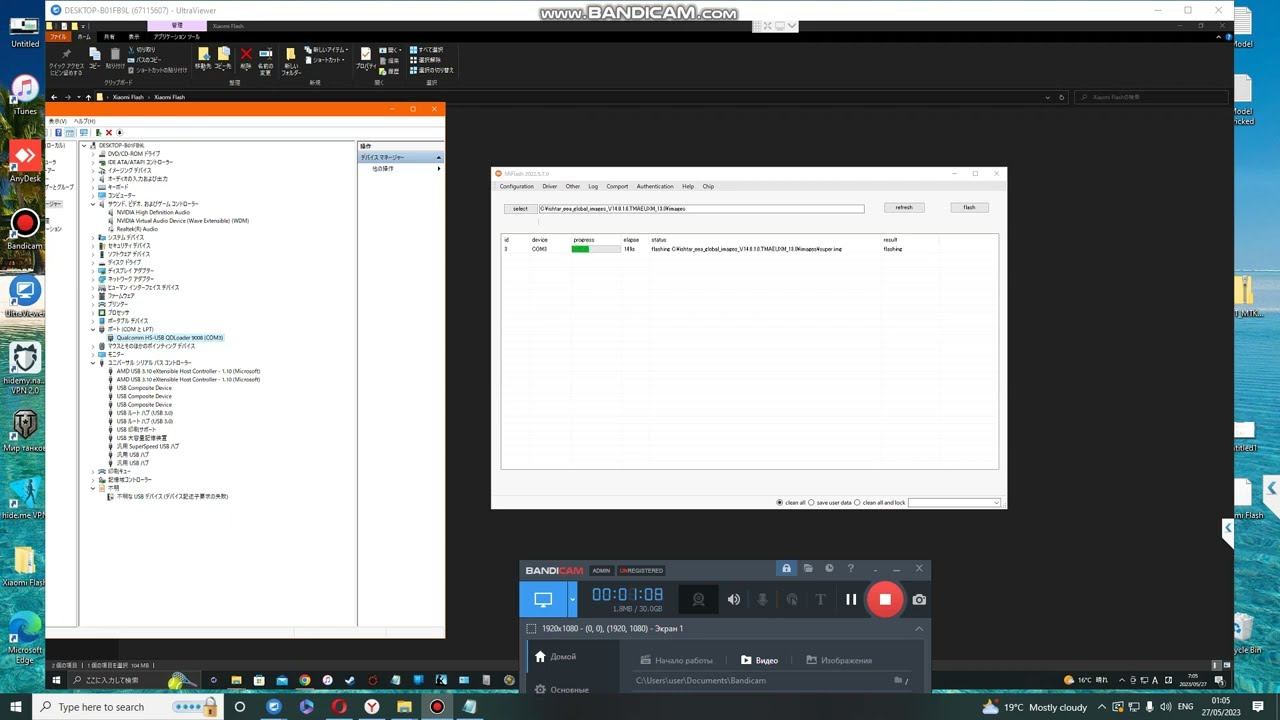Click MiFlash flash button
1280x720 pixels.
[969, 208]
